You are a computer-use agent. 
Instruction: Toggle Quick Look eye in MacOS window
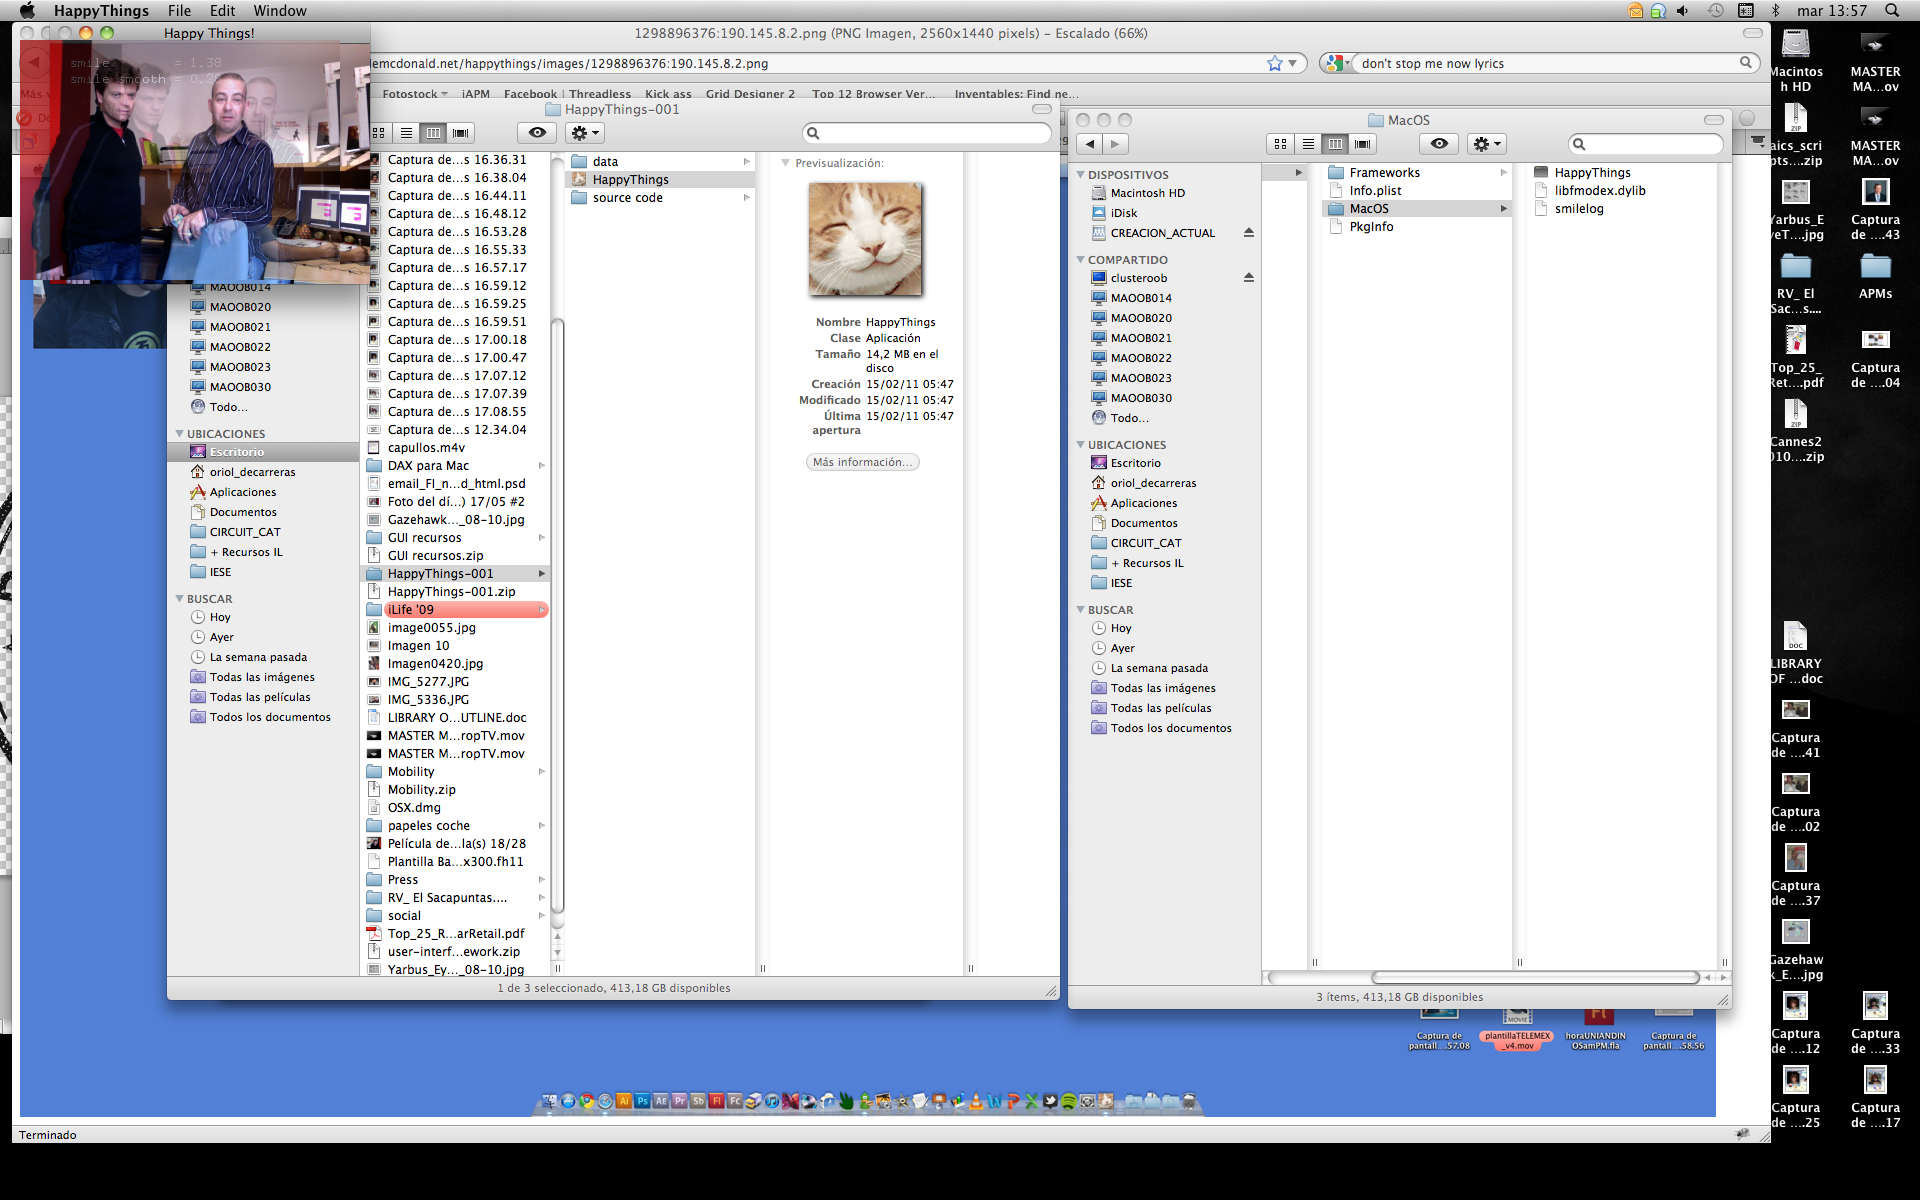[1439, 144]
